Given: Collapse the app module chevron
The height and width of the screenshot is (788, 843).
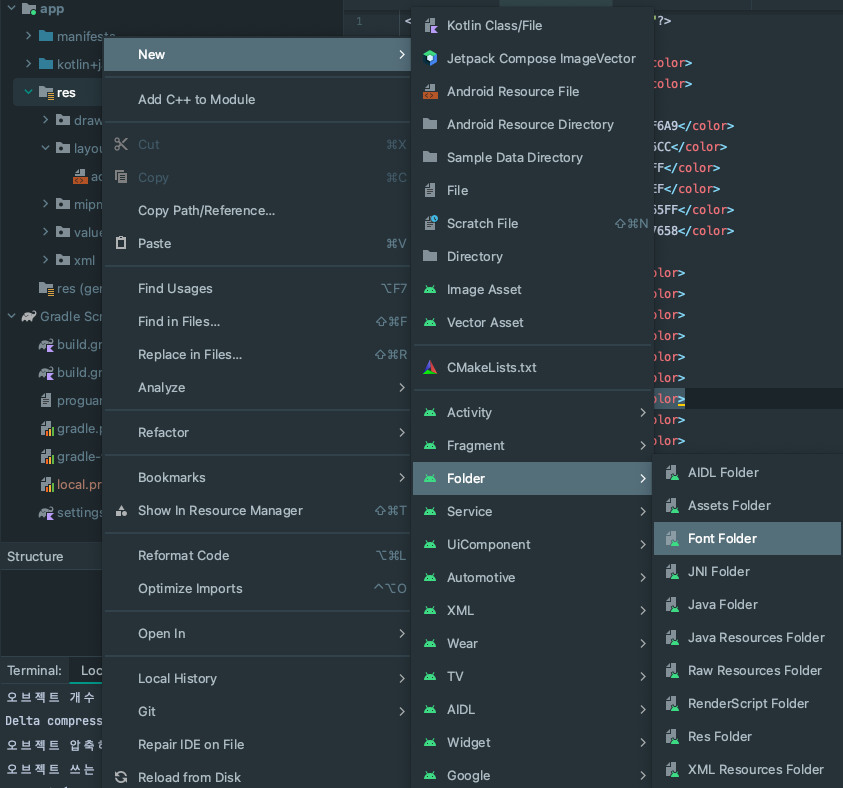Looking at the screenshot, I should (11, 8).
